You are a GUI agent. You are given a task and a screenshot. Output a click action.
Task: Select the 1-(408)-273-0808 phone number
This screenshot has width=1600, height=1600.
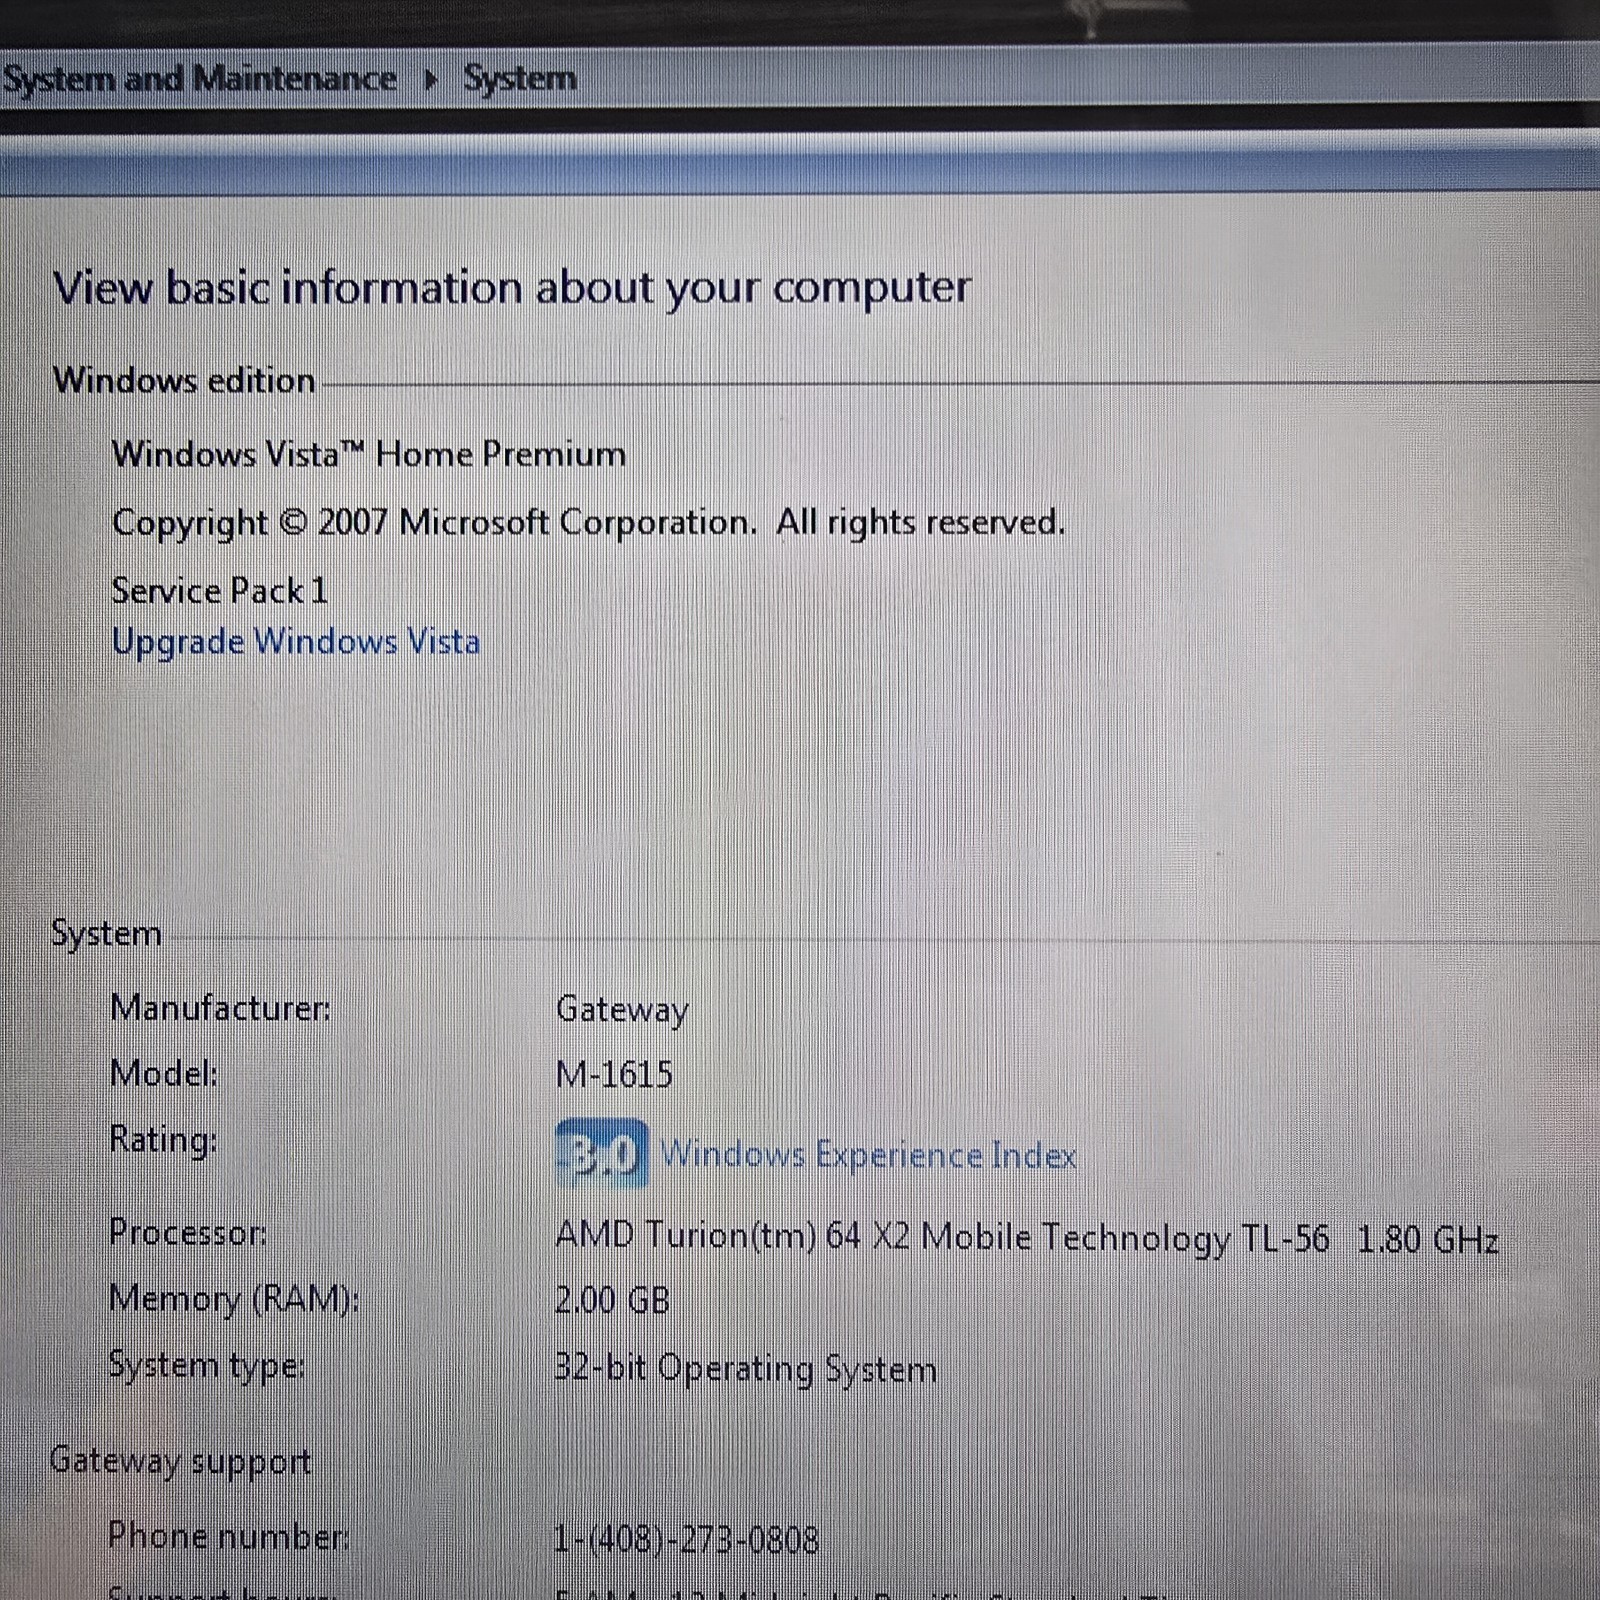click(686, 1539)
